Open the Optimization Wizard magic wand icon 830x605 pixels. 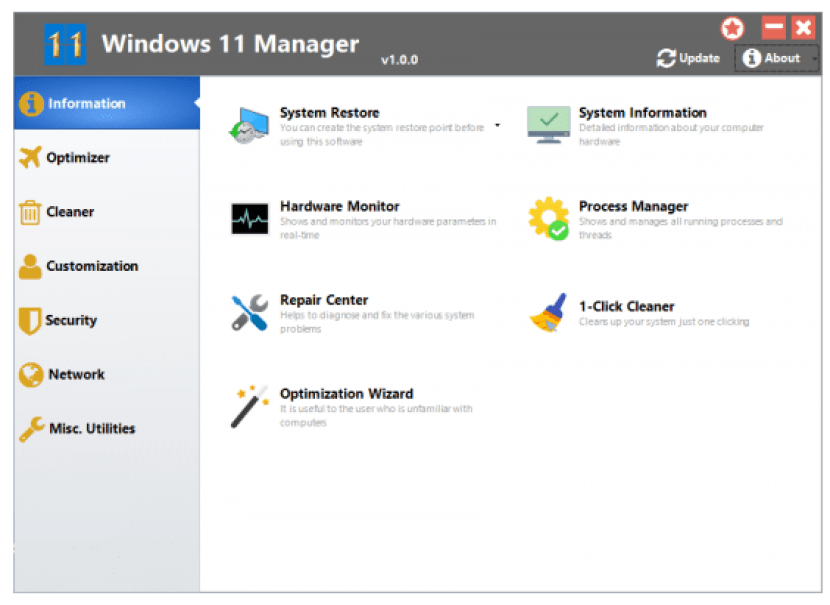(249, 406)
